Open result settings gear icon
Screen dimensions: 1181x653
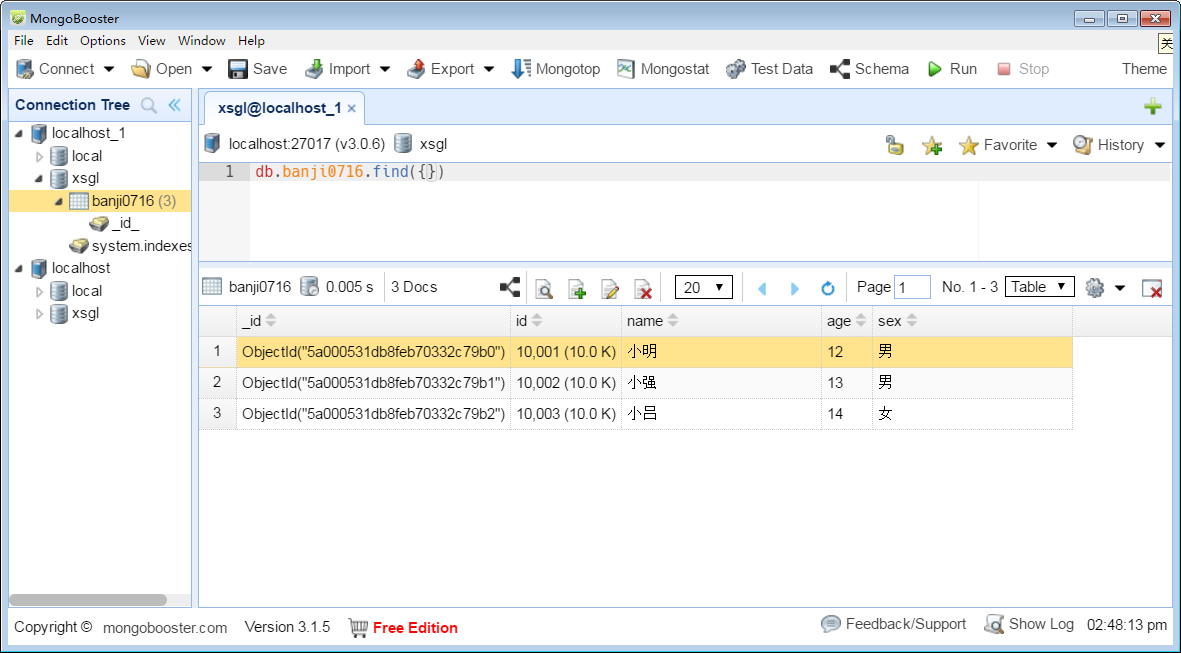click(x=1094, y=287)
